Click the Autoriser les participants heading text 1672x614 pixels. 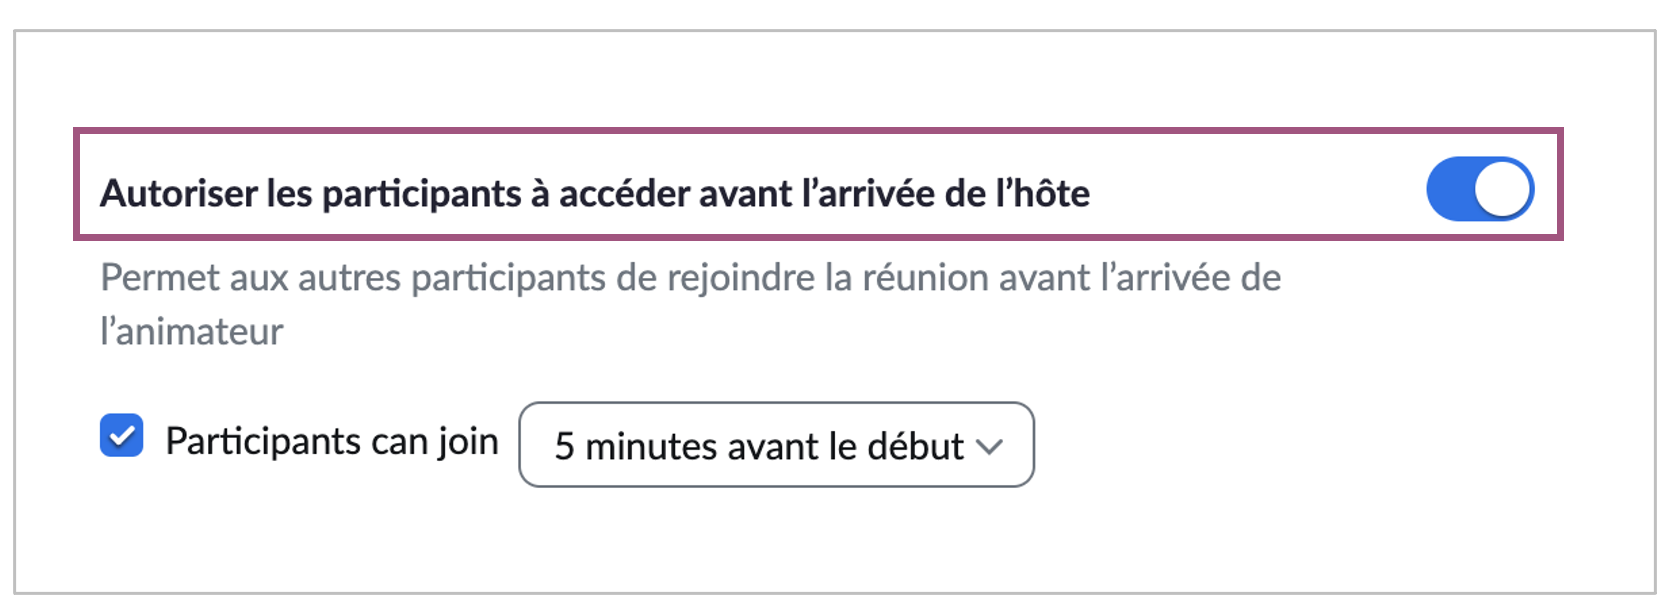click(594, 193)
